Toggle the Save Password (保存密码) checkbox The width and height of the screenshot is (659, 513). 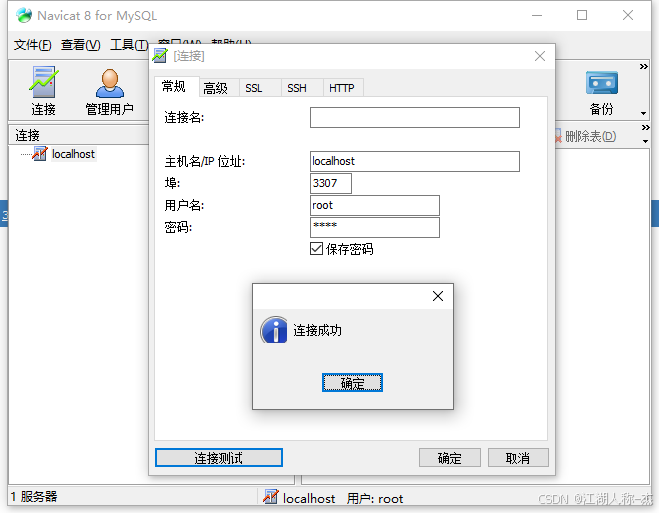(x=316, y=249)
